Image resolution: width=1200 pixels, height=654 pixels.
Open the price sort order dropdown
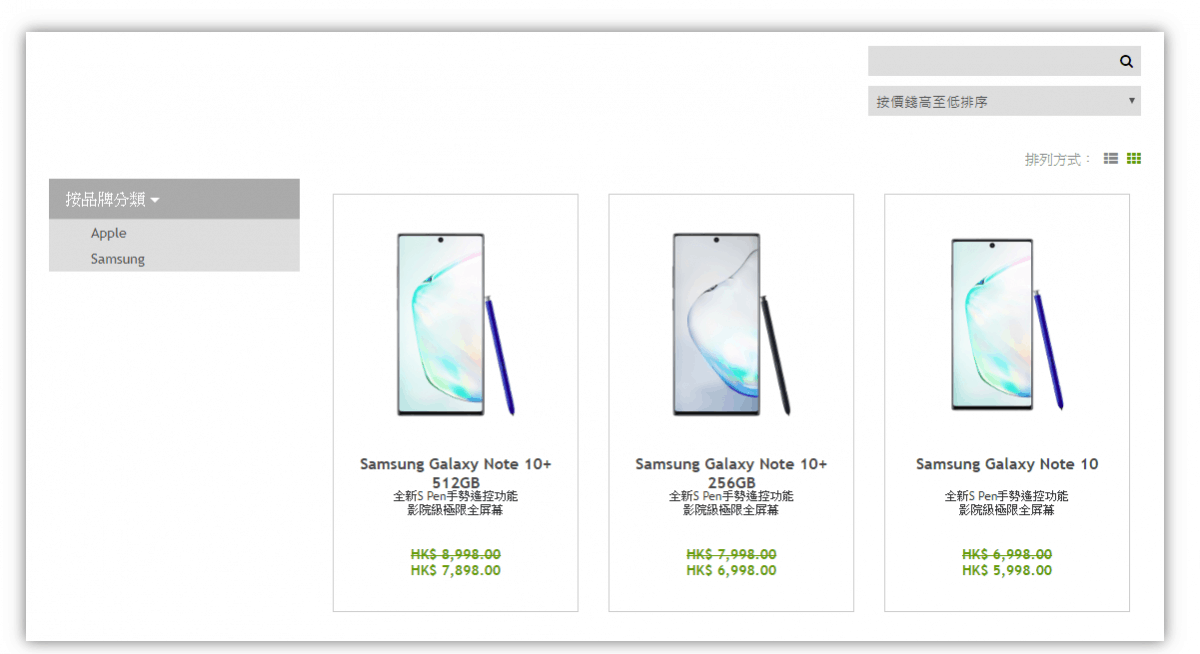click(x=1004, y=101)
